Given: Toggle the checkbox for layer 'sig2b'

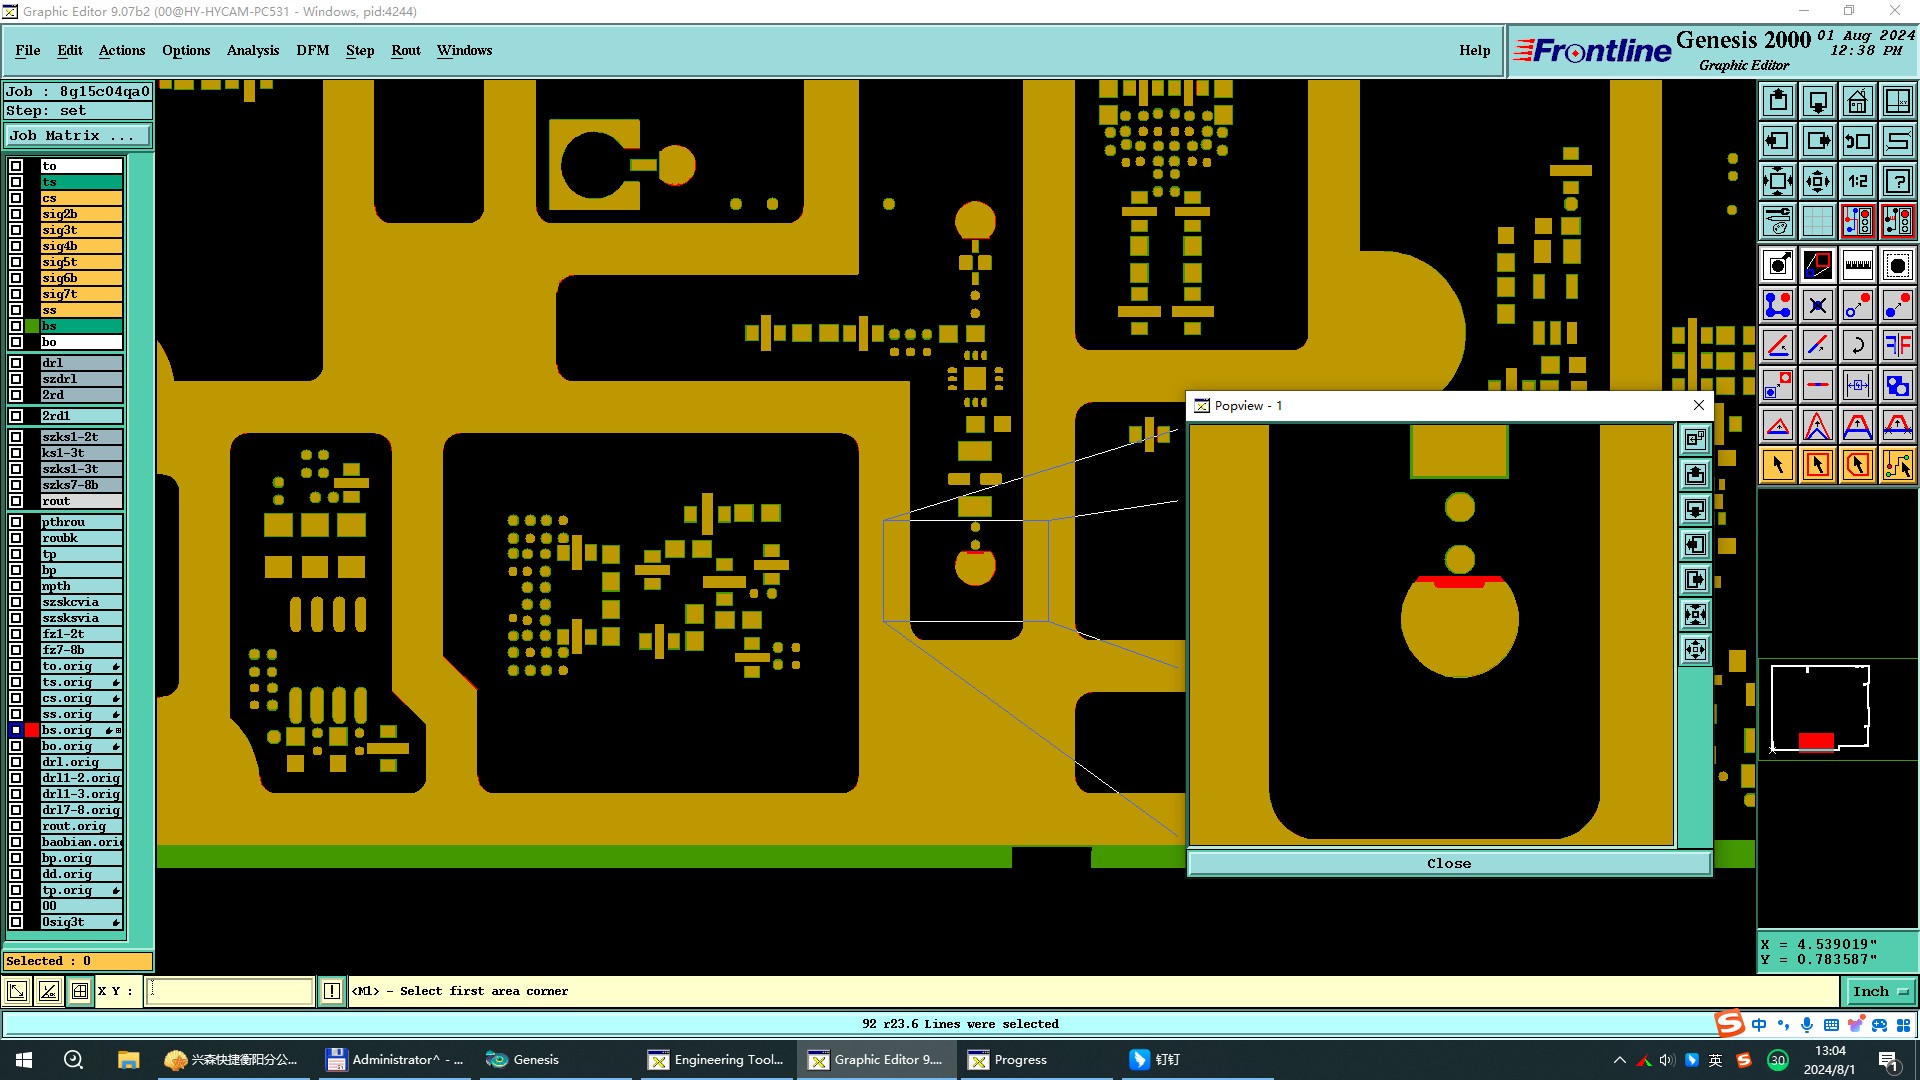Looking at the screenshot, I should [16, 214].
